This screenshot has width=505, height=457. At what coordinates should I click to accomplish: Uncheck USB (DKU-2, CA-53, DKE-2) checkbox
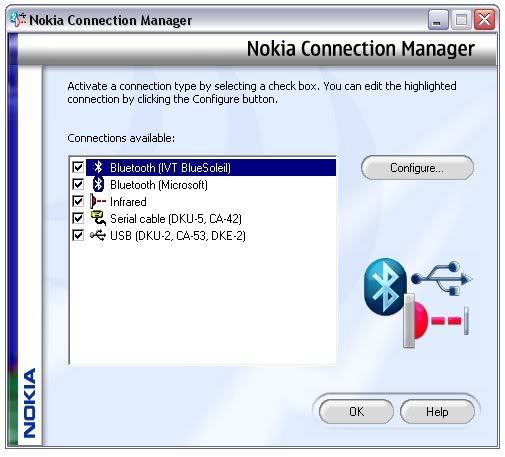tap(78, 235)
